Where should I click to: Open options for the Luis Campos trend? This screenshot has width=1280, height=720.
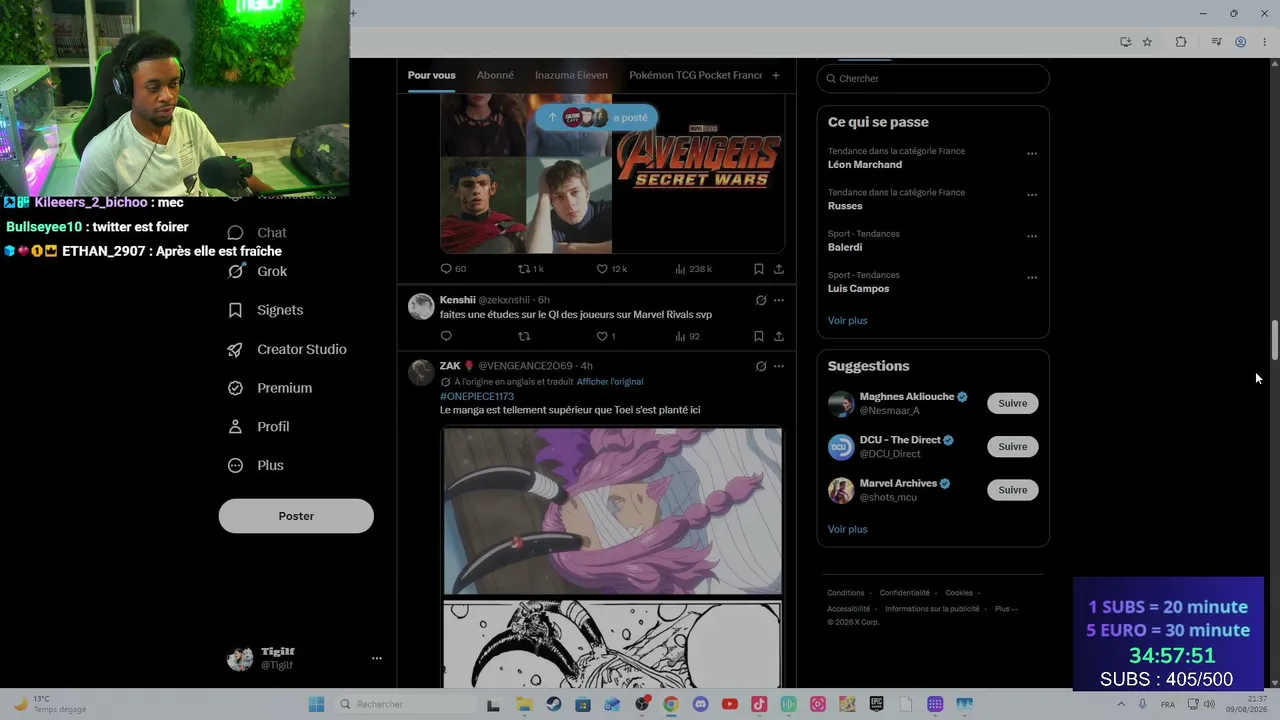pos(1032,278)
